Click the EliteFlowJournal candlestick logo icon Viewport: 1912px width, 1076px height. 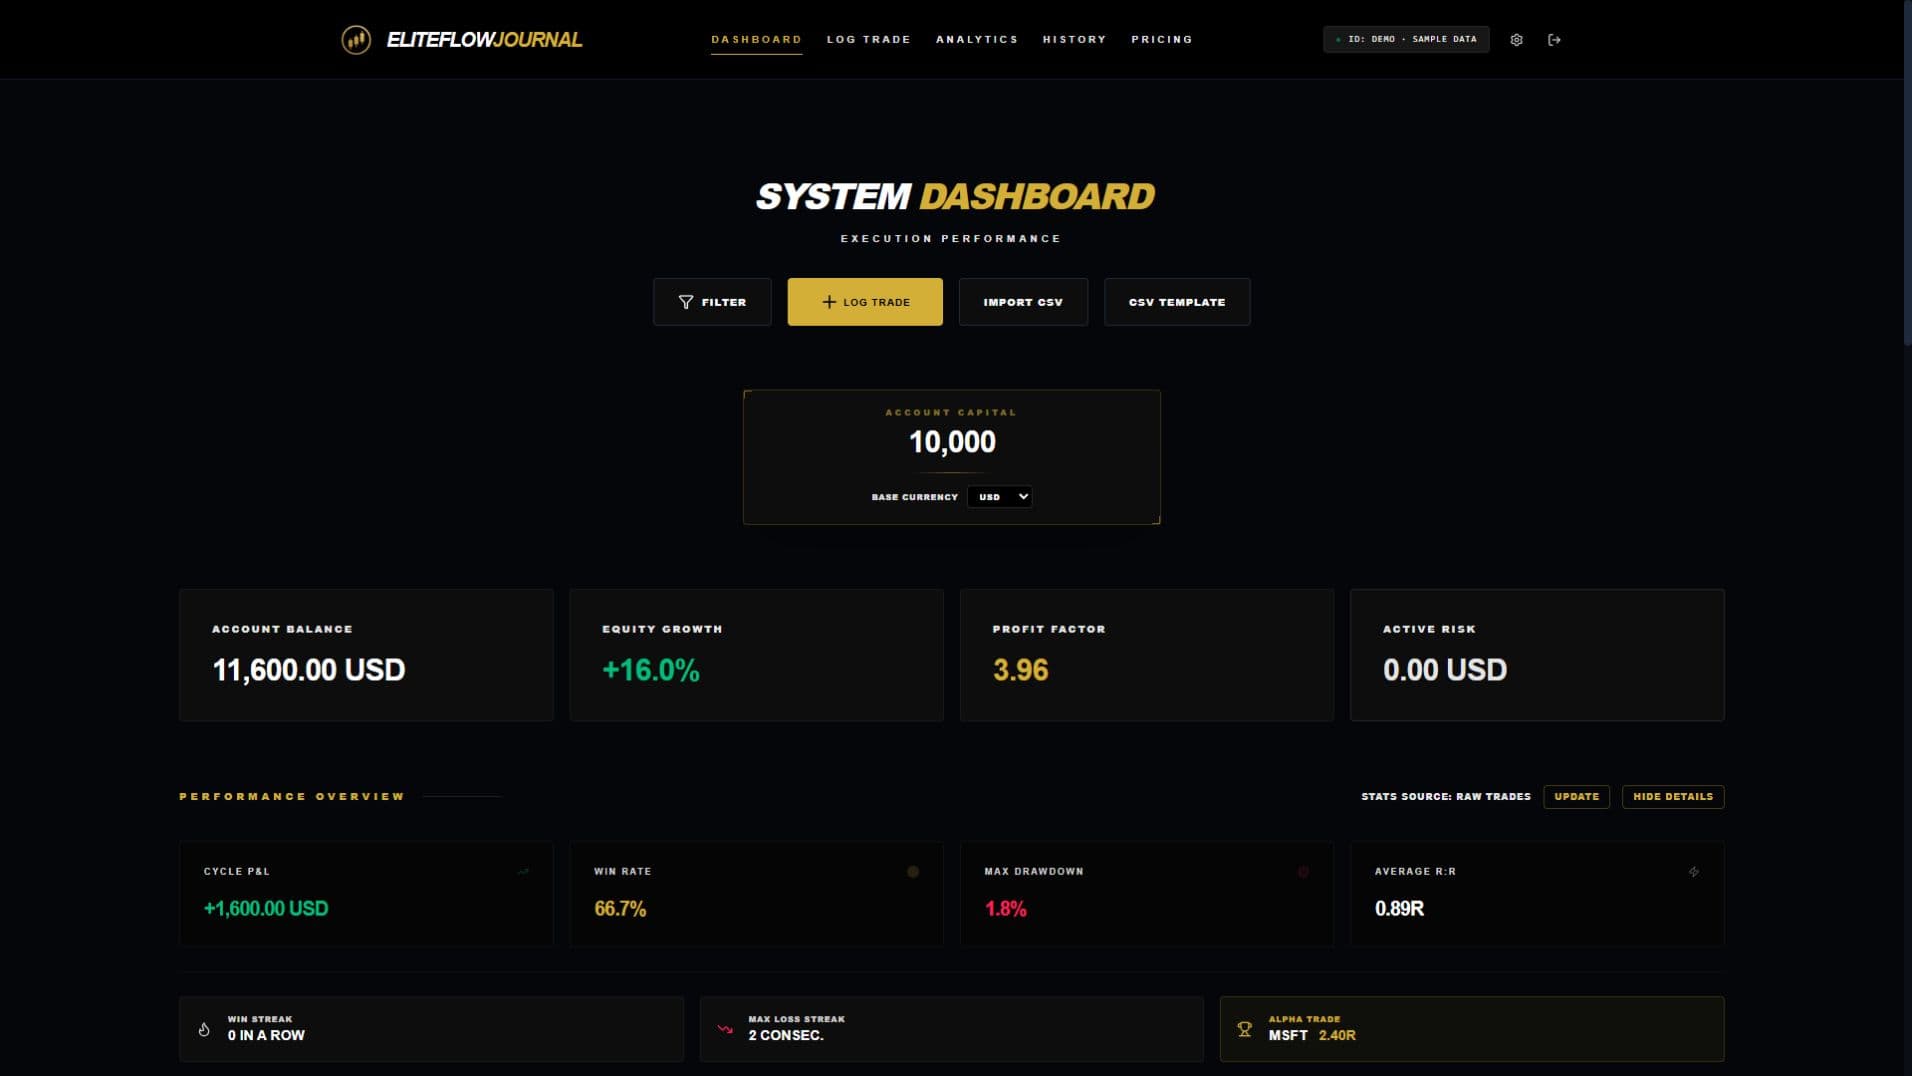click(356, 40)
